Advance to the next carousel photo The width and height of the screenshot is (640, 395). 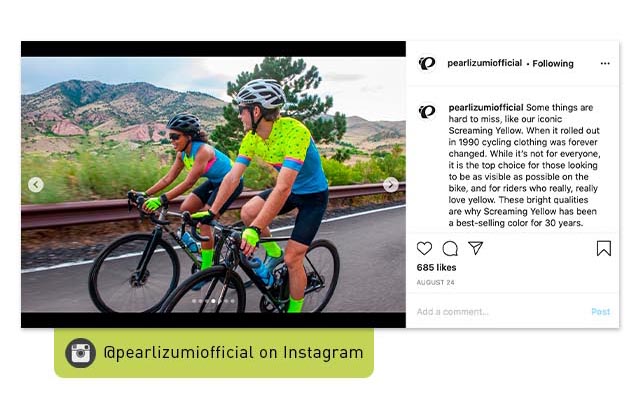(x=391, y=185)
